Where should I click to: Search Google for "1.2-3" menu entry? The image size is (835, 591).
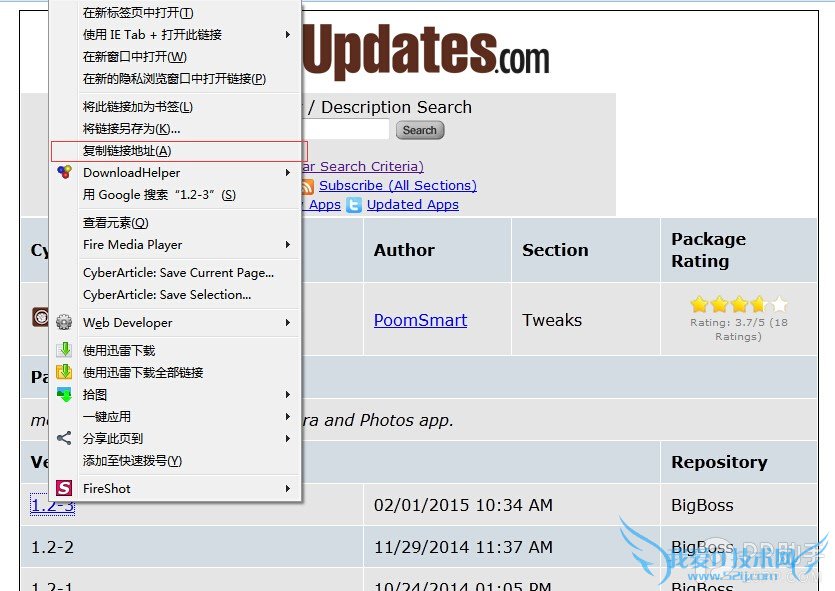[x=159, y=195]
